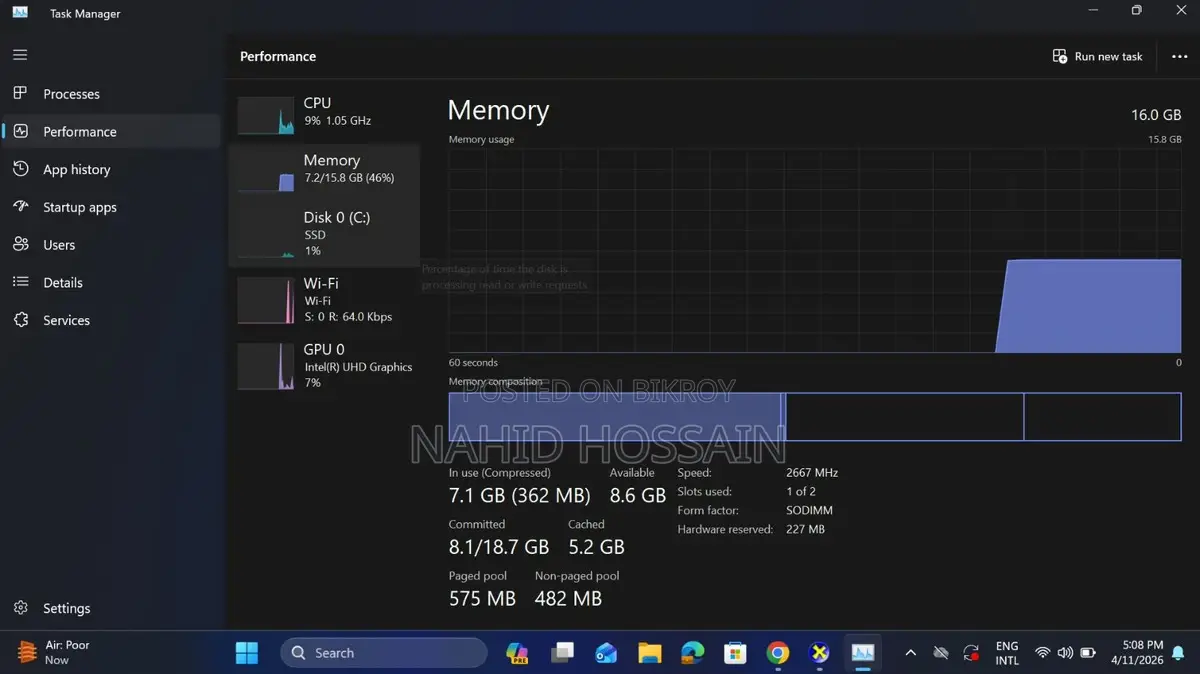Click the Users people icon
Viewport: 1200px width, 674px height.
pos(20,244)
